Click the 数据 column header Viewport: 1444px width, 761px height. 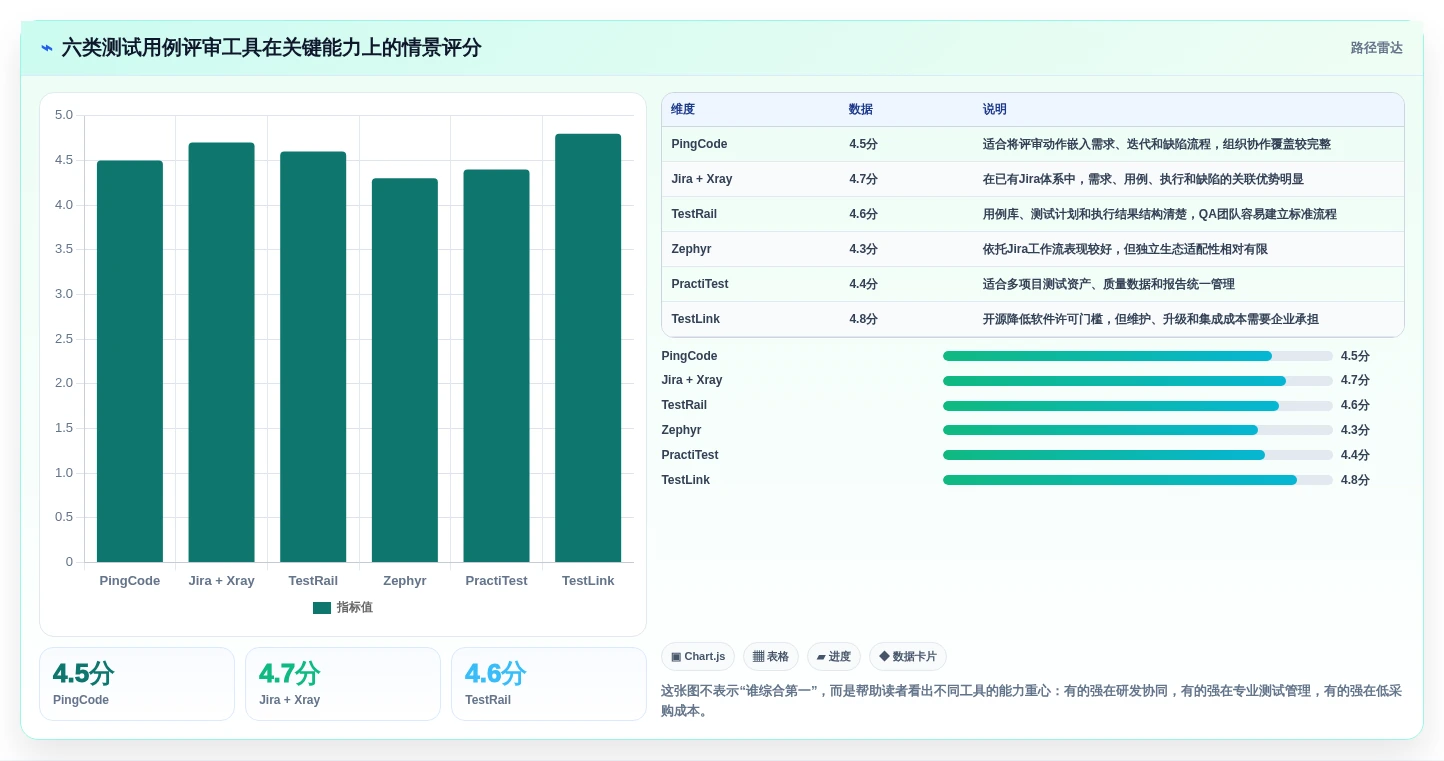click(861, 109)
